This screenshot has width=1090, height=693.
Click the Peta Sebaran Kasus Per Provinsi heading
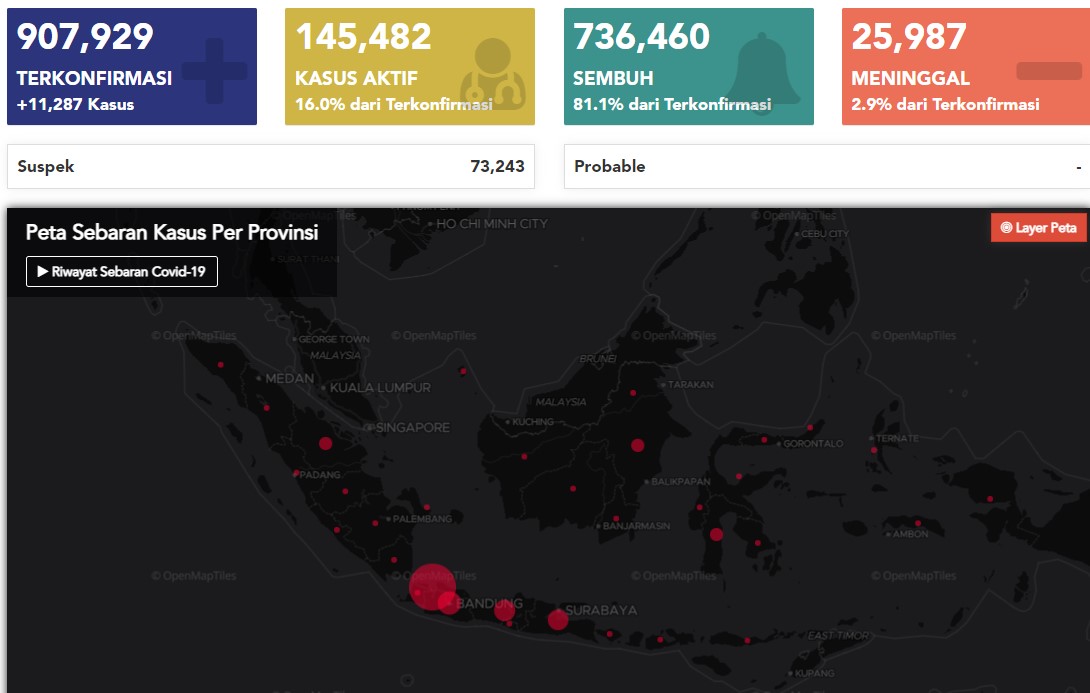(x=172, y=232)
